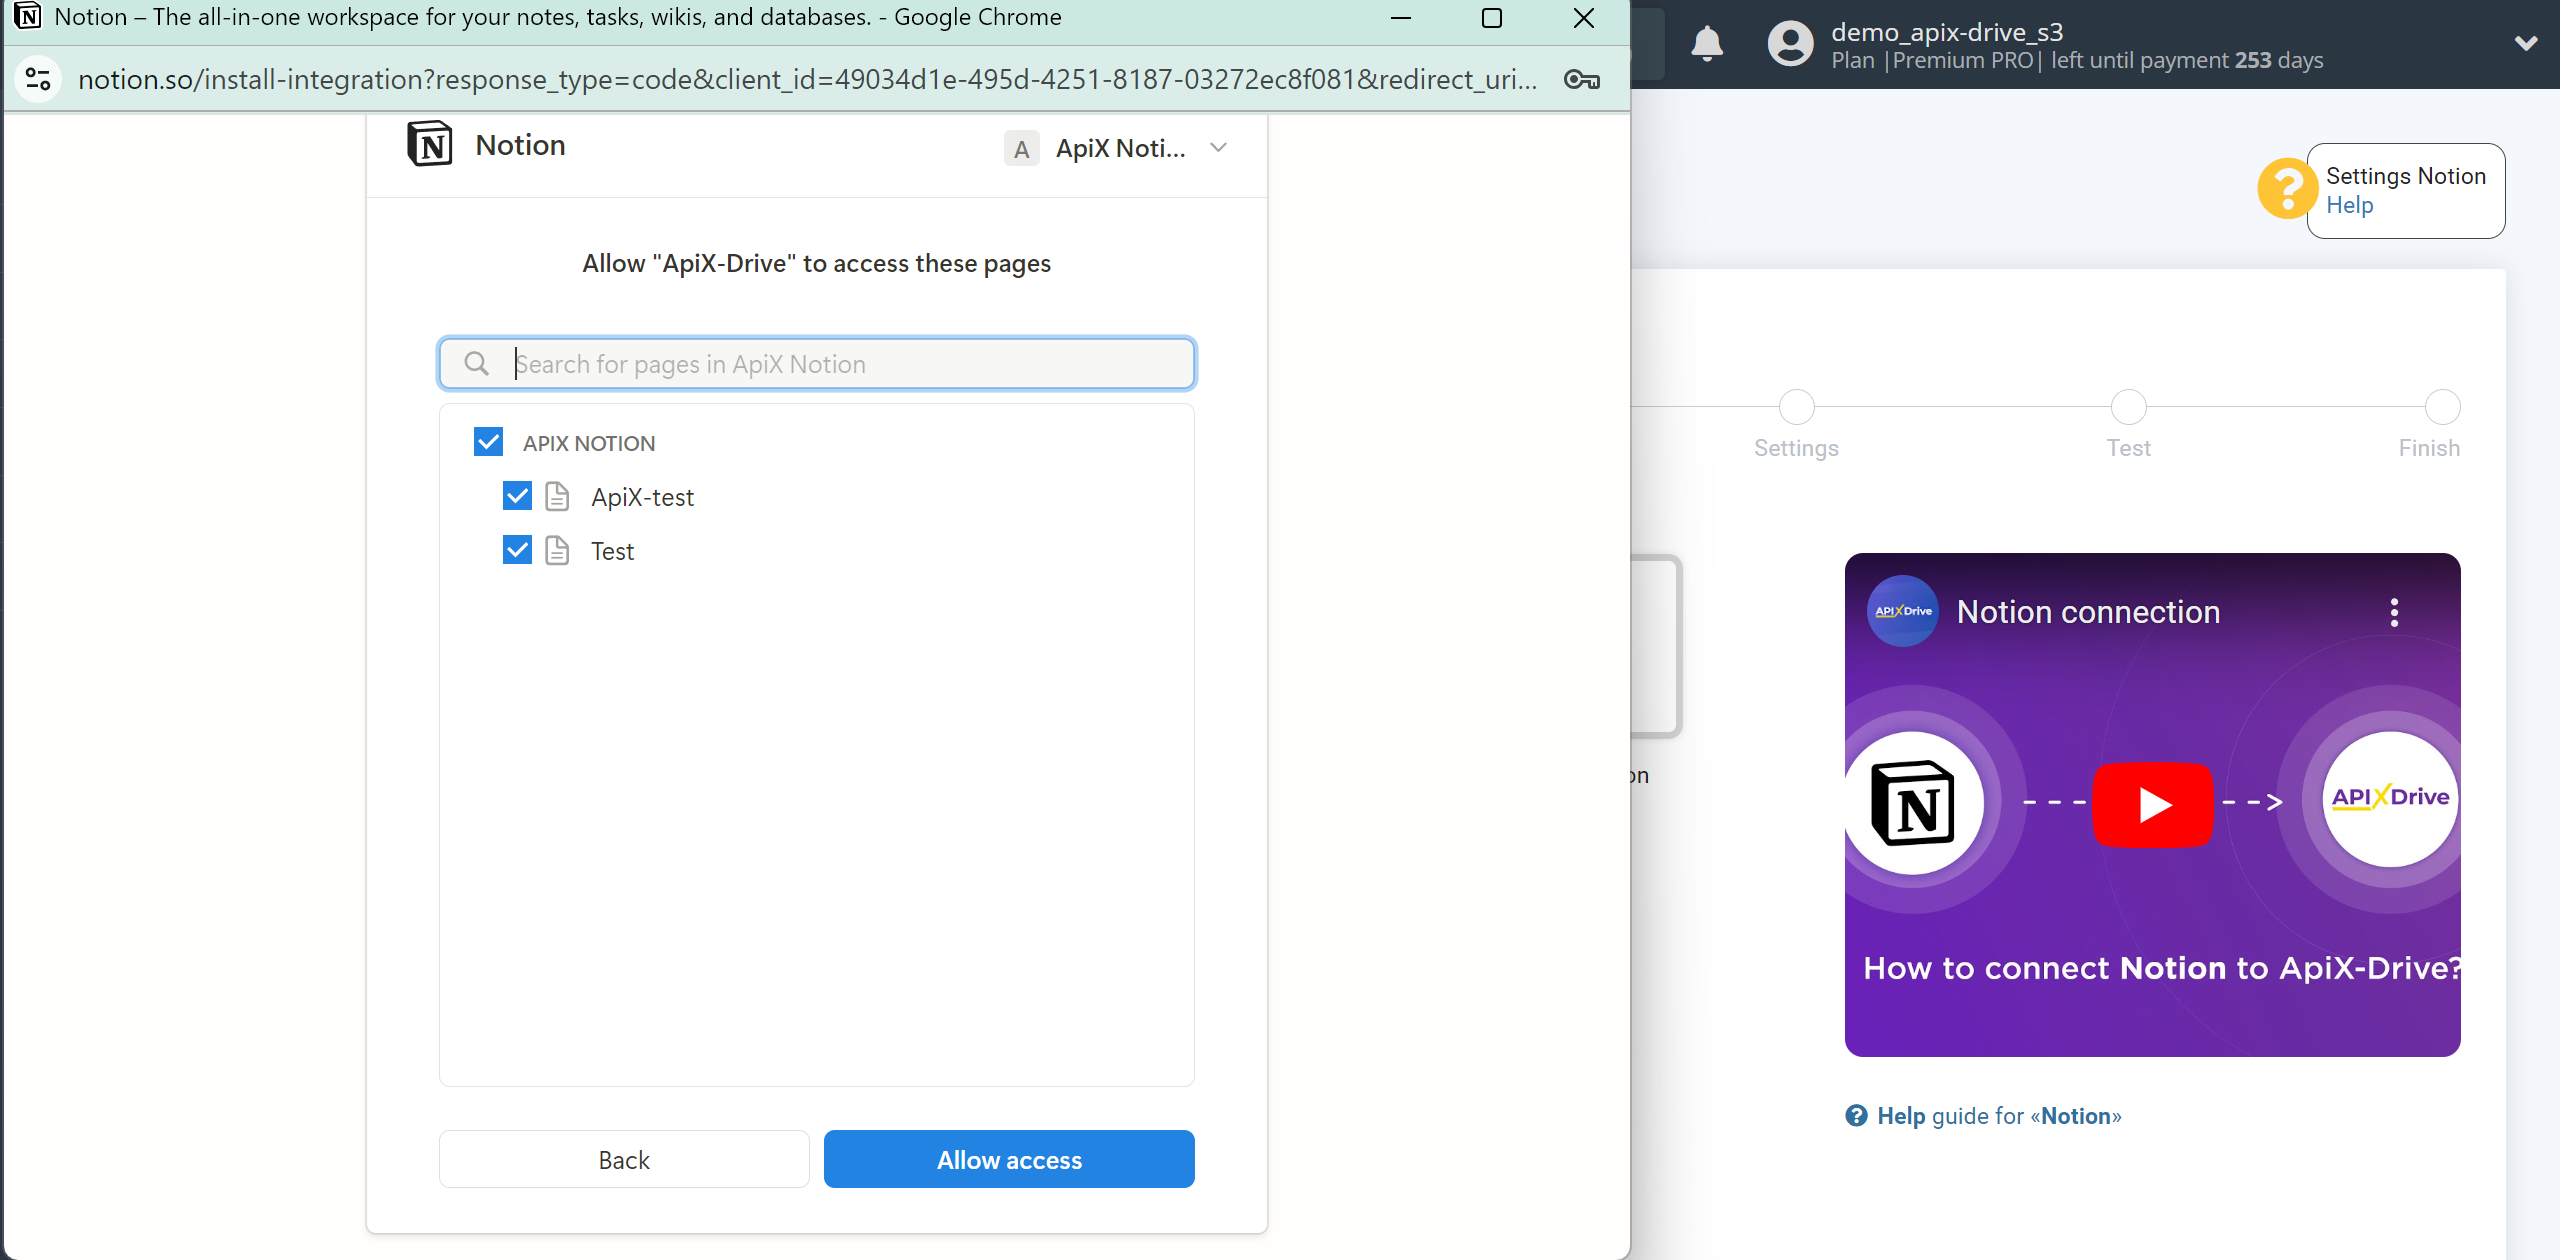This screenshot has width=2560, height=1260.
Task: Click the Test page document icon
Action: (557, 550)
